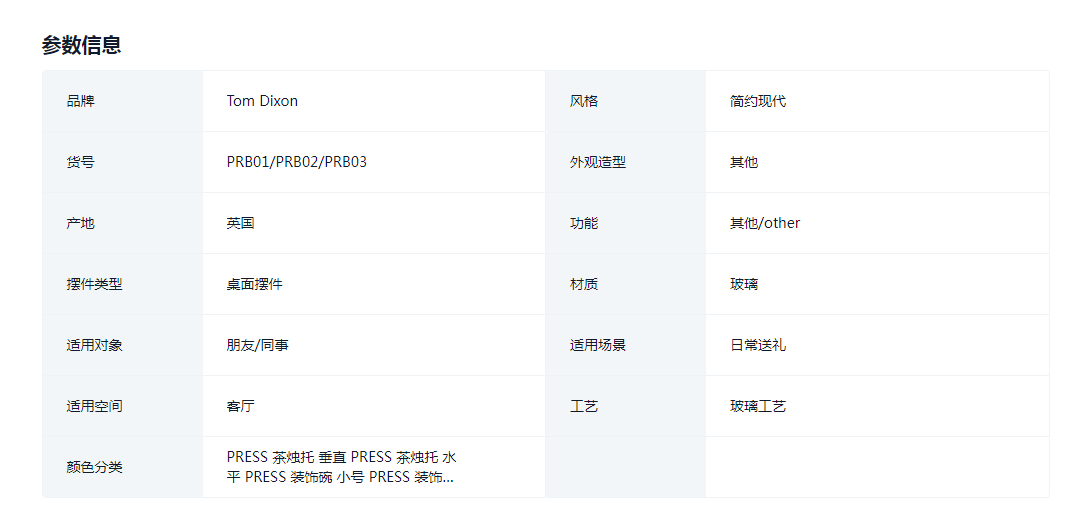
Task: Click the 参数信息 heading
Action: [x=81, y=45]
